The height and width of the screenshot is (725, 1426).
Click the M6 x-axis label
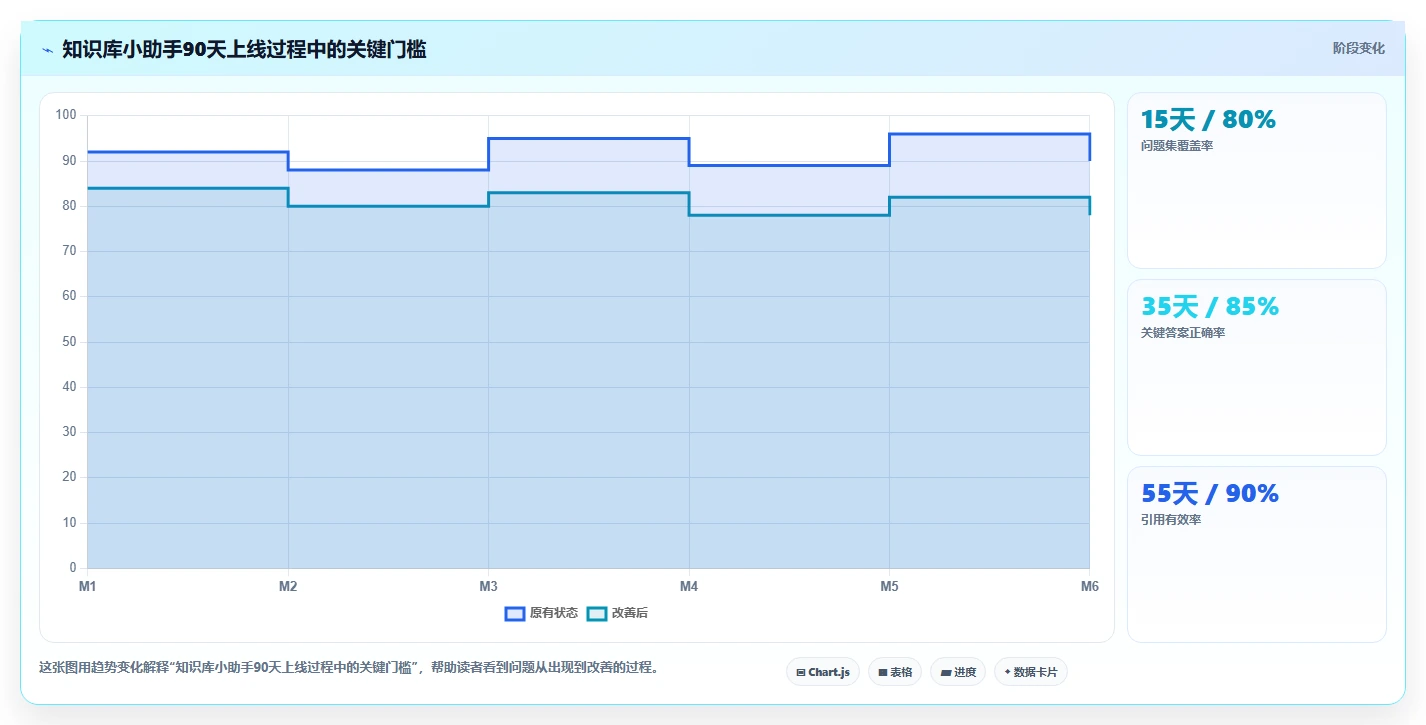click(x=1089, y=587)
